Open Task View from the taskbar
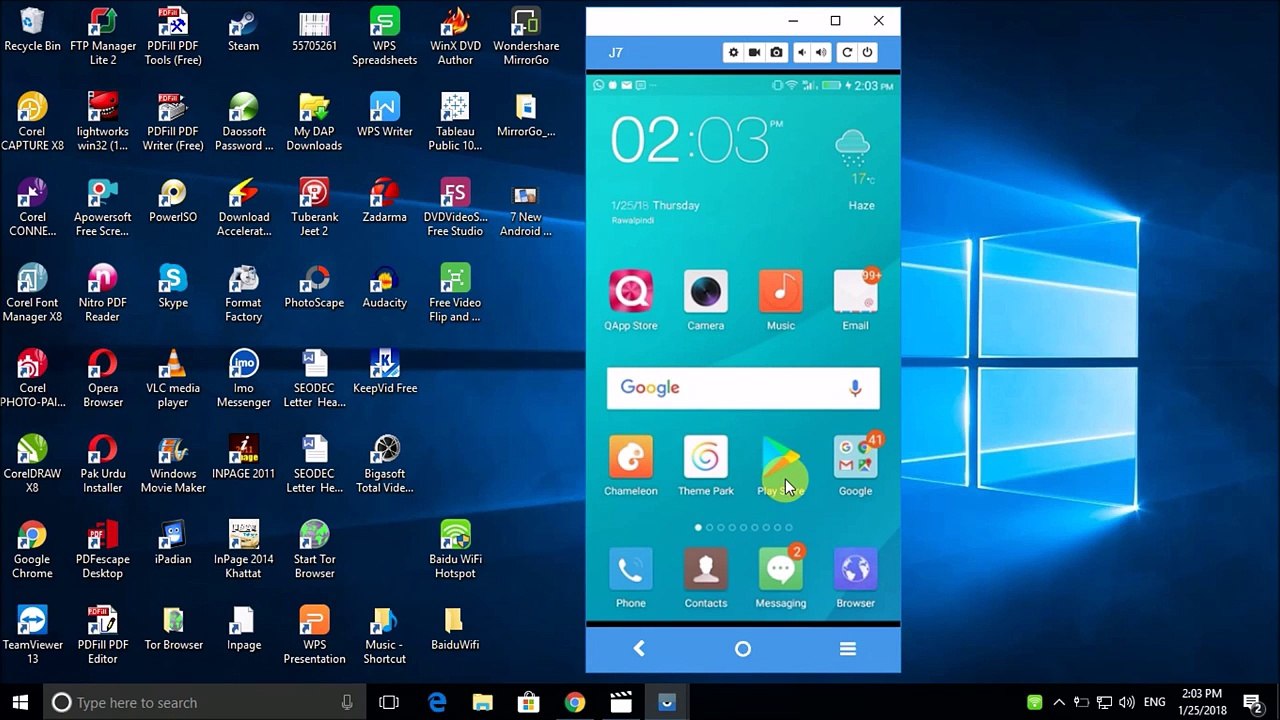Viewport: 1280px width, 720px height. [389, 703]
